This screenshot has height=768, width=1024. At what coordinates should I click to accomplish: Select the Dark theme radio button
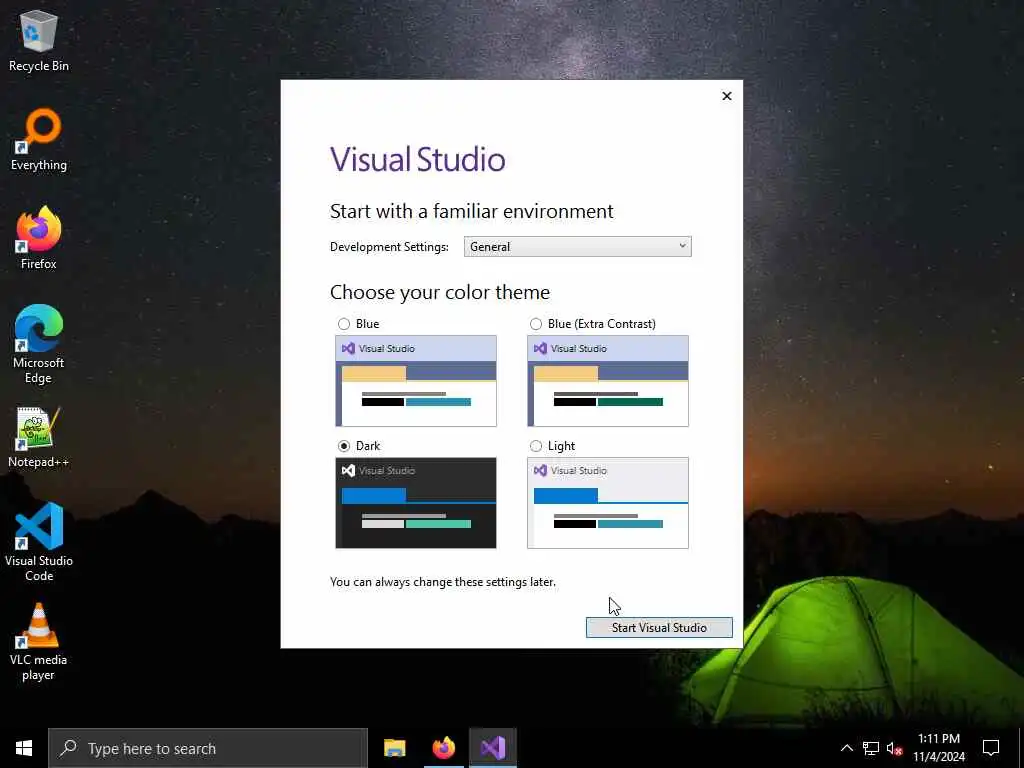(x=344, y=446)
